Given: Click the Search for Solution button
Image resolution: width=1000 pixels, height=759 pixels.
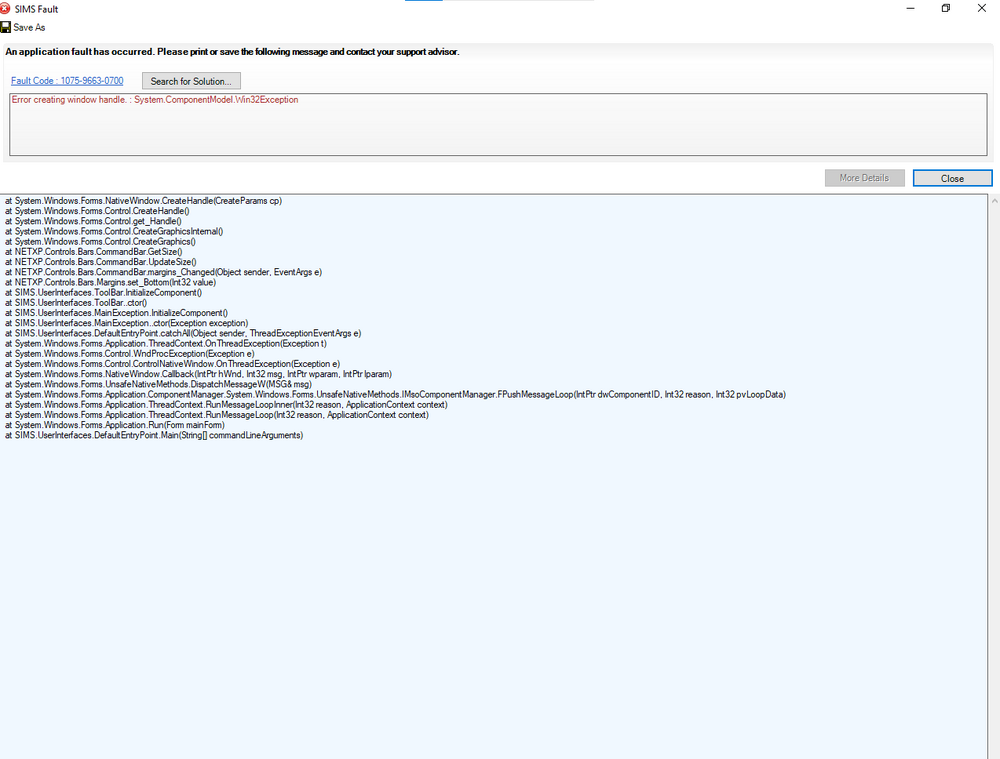Looking at the screenshot, I should tap(191, 81).
